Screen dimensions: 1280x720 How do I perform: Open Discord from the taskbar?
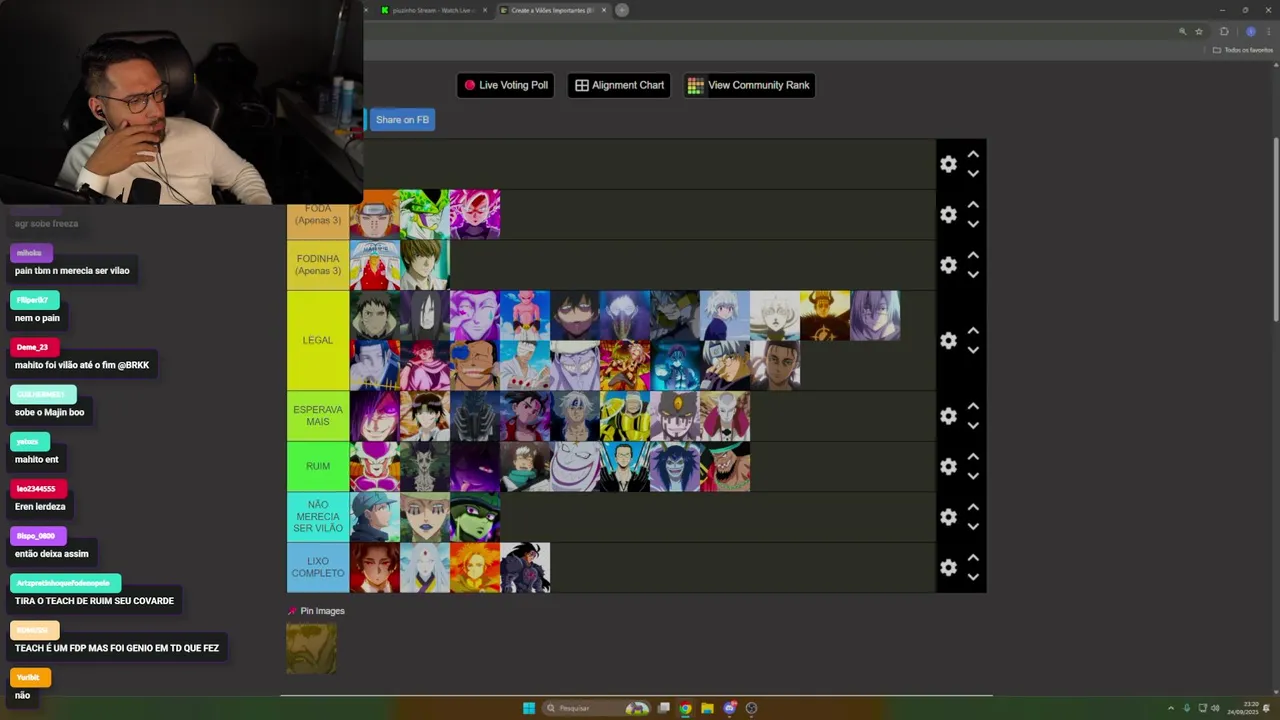pos(730,708)
